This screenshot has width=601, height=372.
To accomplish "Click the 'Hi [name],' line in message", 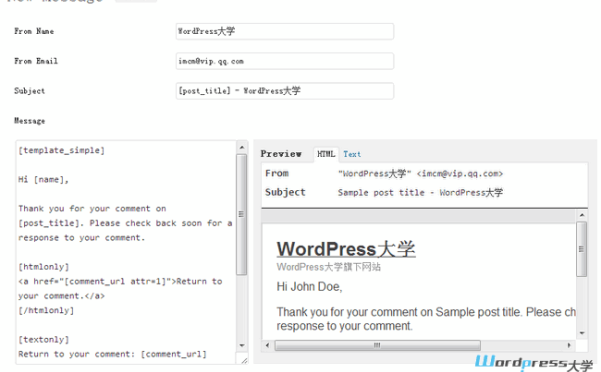I will [x=43, y=179].
